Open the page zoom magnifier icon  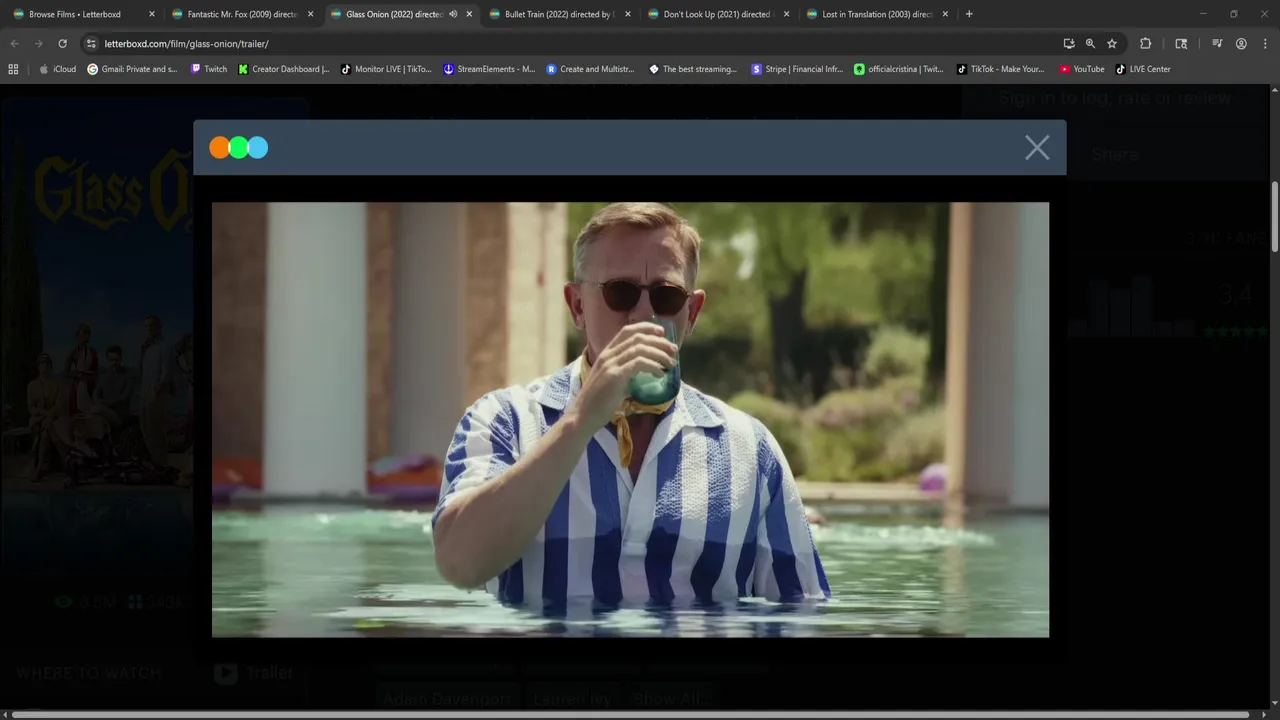(1090, 44)
